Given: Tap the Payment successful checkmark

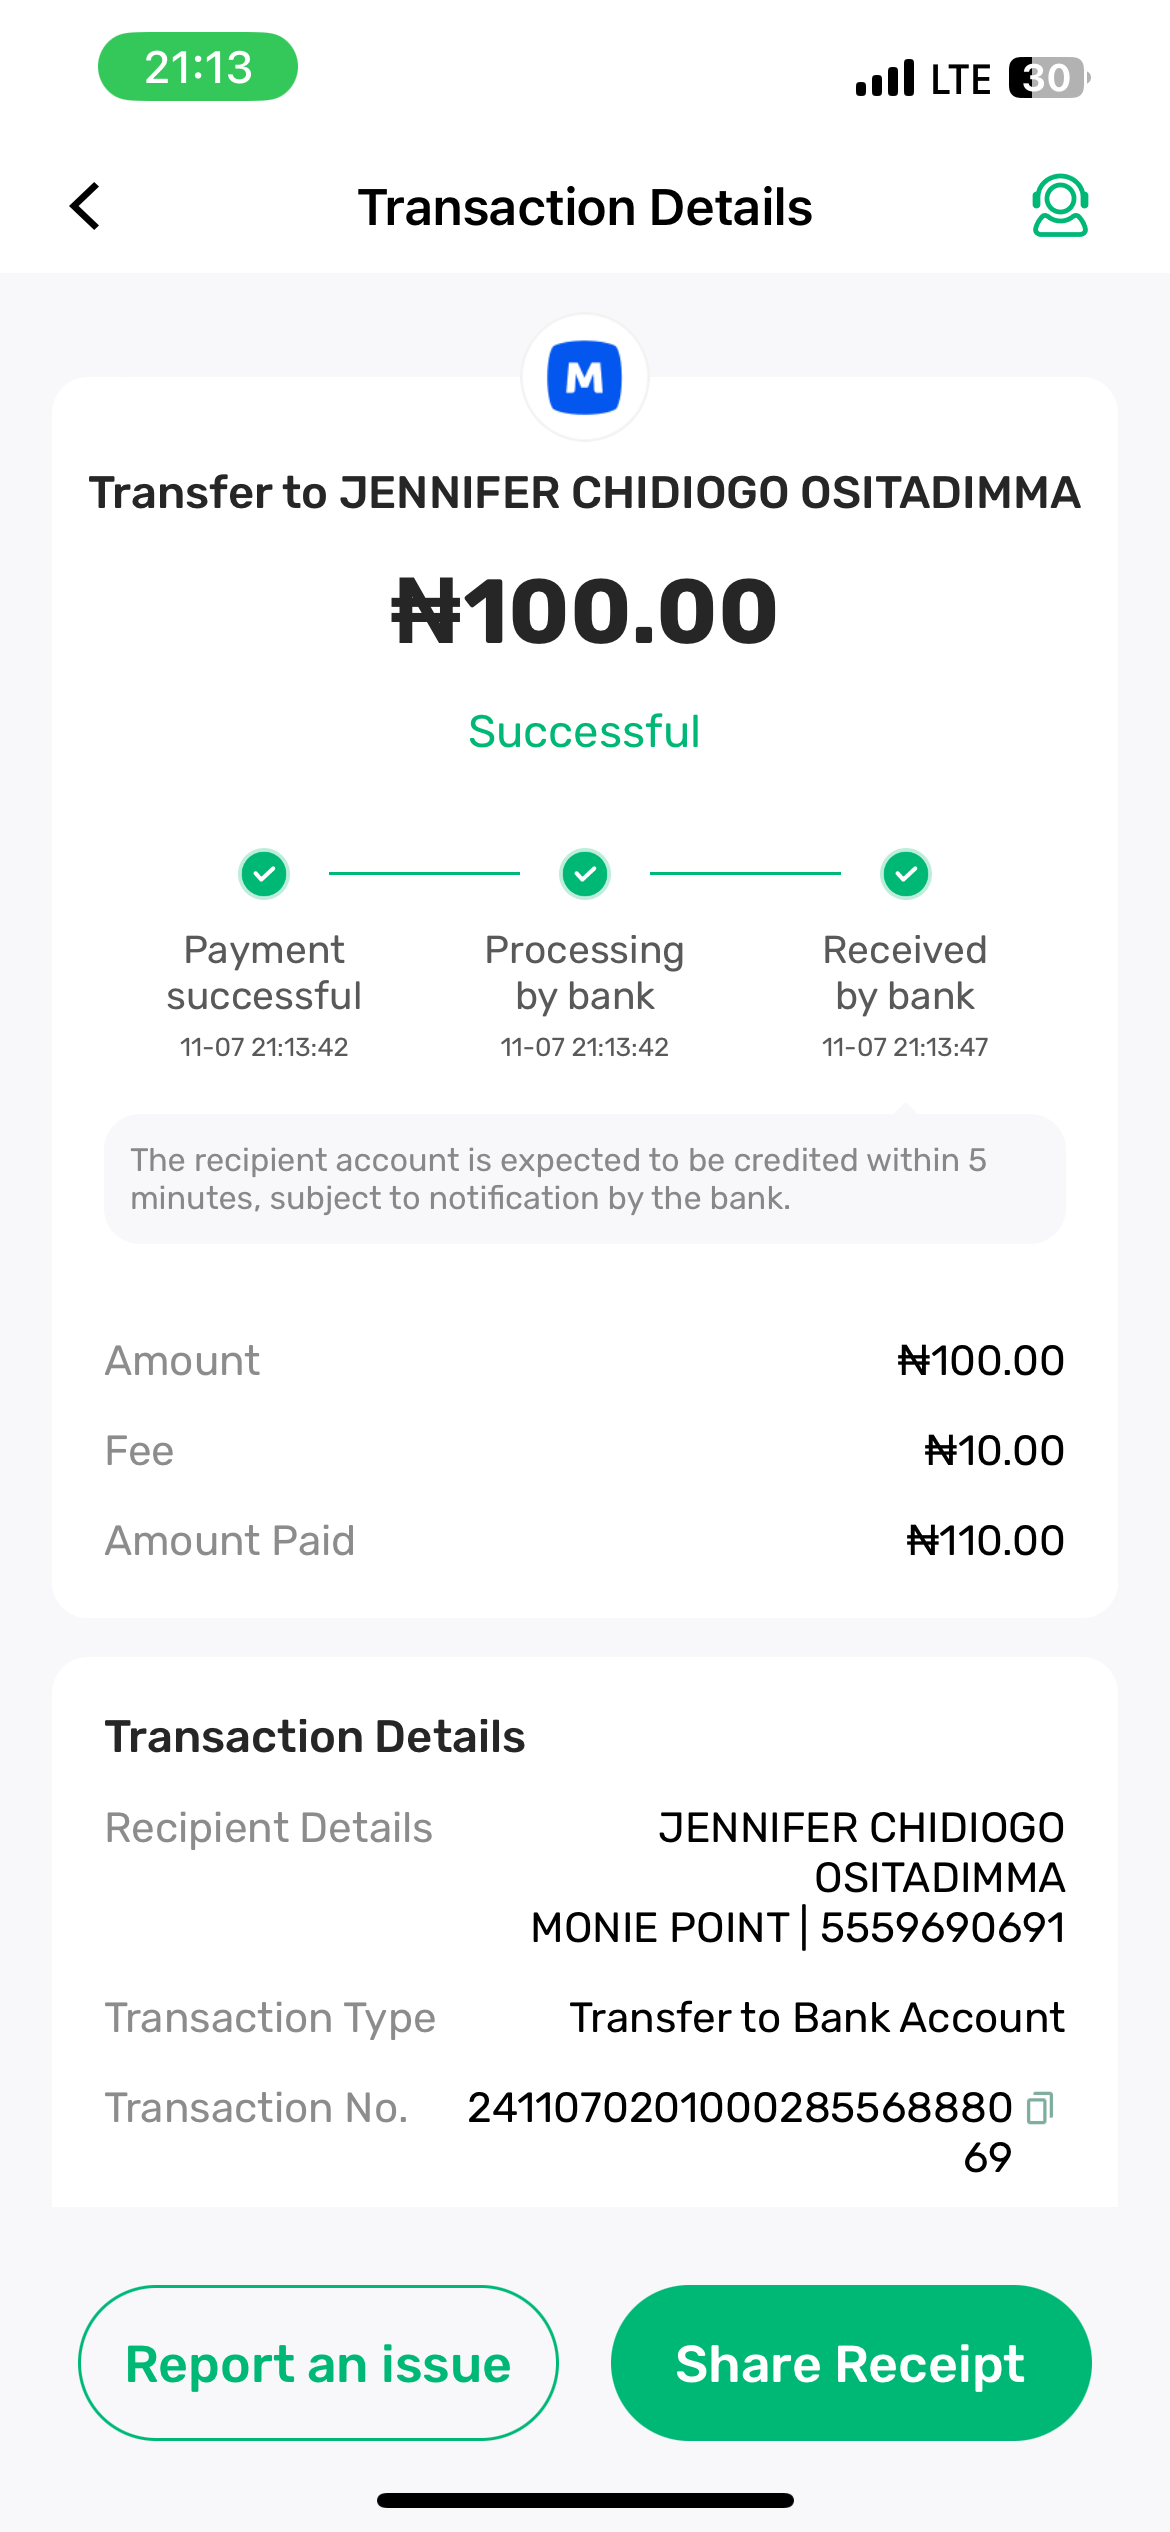Looking at the screenshot, I should (x=264, y=874).
